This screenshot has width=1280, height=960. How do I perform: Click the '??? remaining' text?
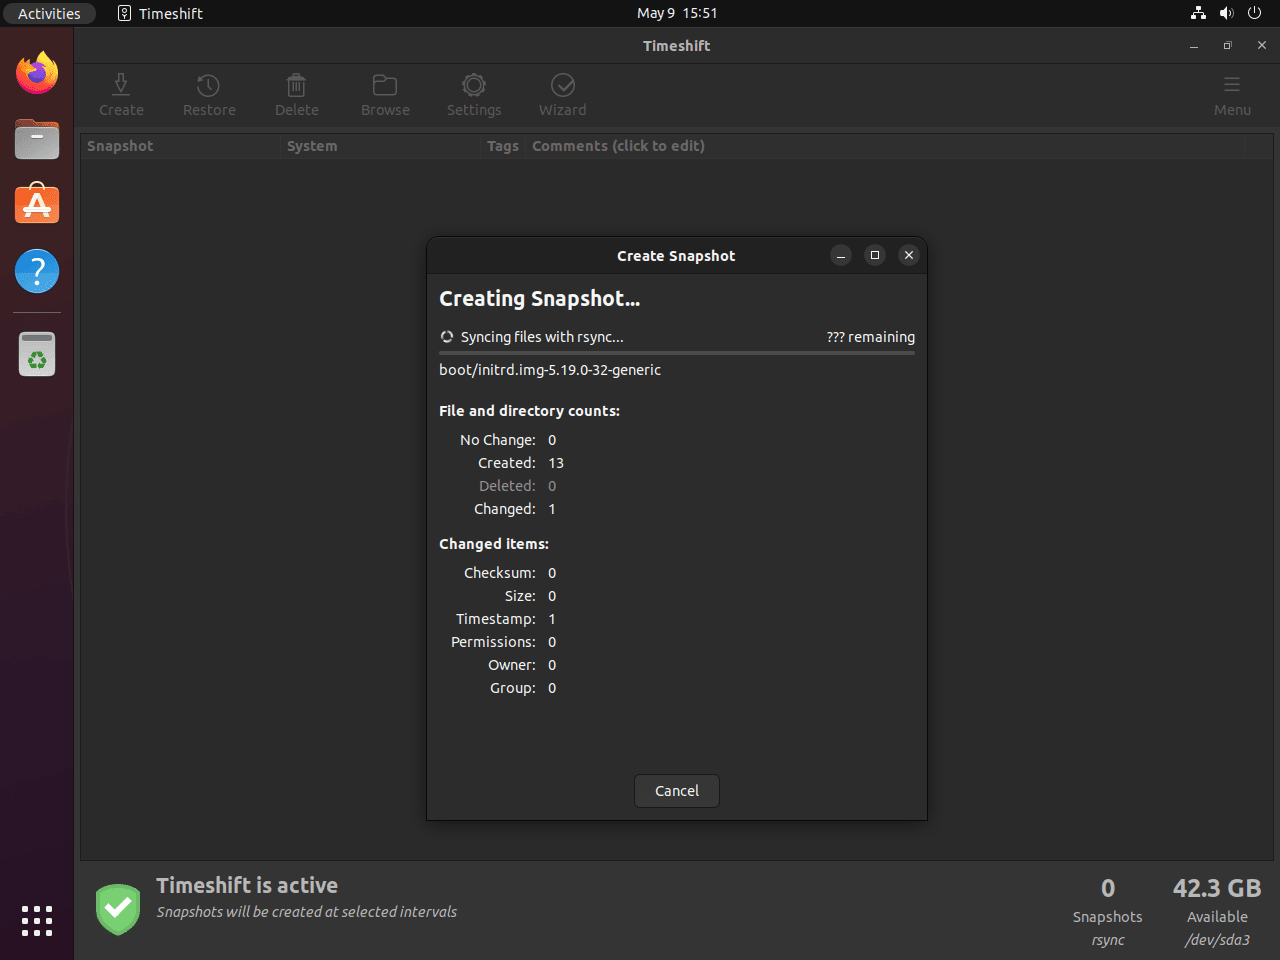[870, 337]
